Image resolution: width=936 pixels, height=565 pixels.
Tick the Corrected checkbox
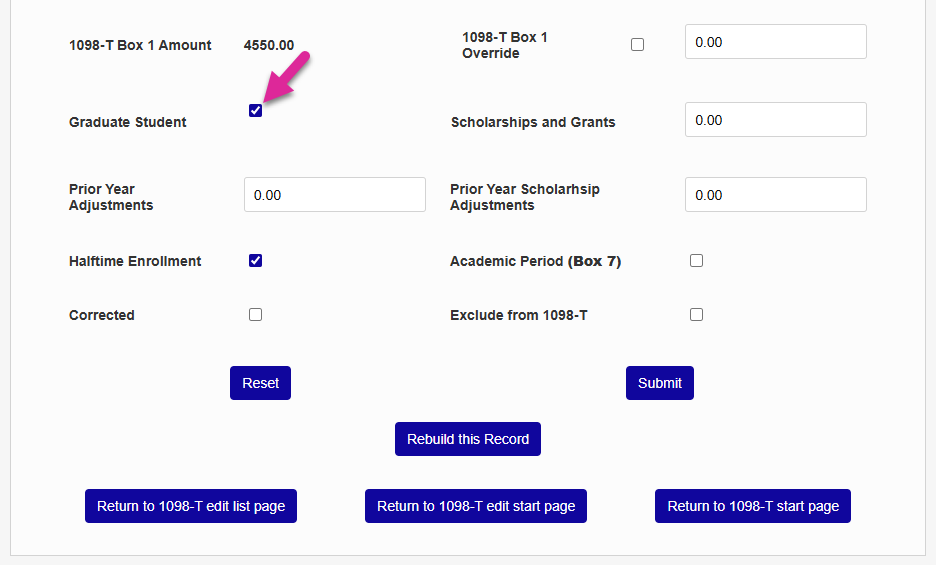coord(256,314)
